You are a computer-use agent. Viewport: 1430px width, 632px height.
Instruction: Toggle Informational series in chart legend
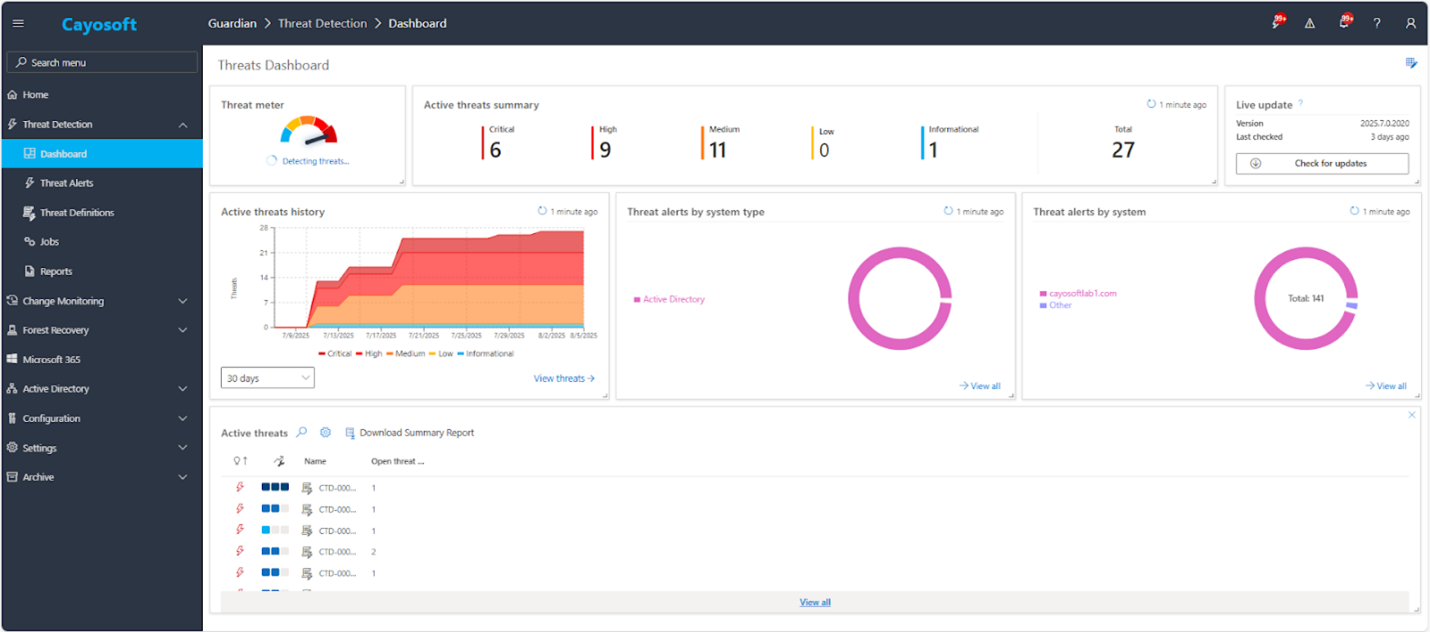(x=484, y=353)
